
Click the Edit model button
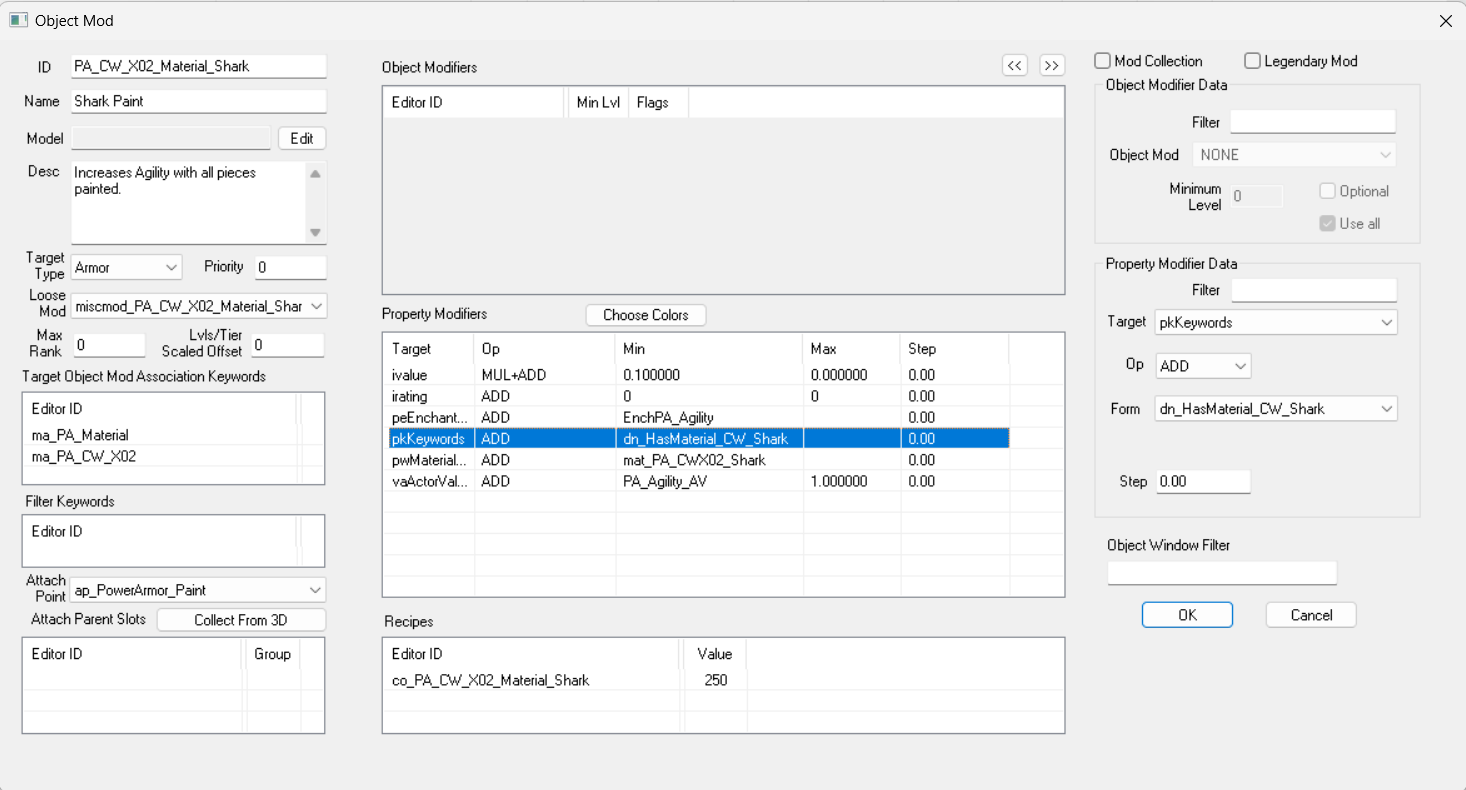pyautogui.click(x=301, y=138)
